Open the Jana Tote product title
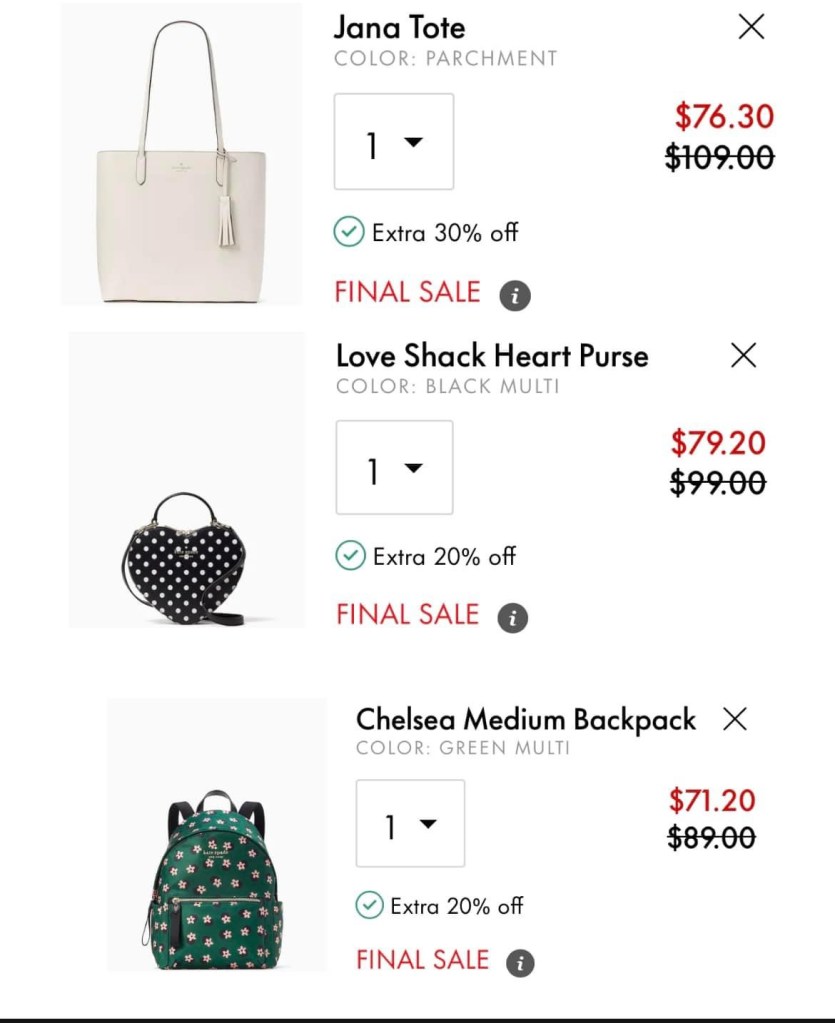 [x=399, y=27]
